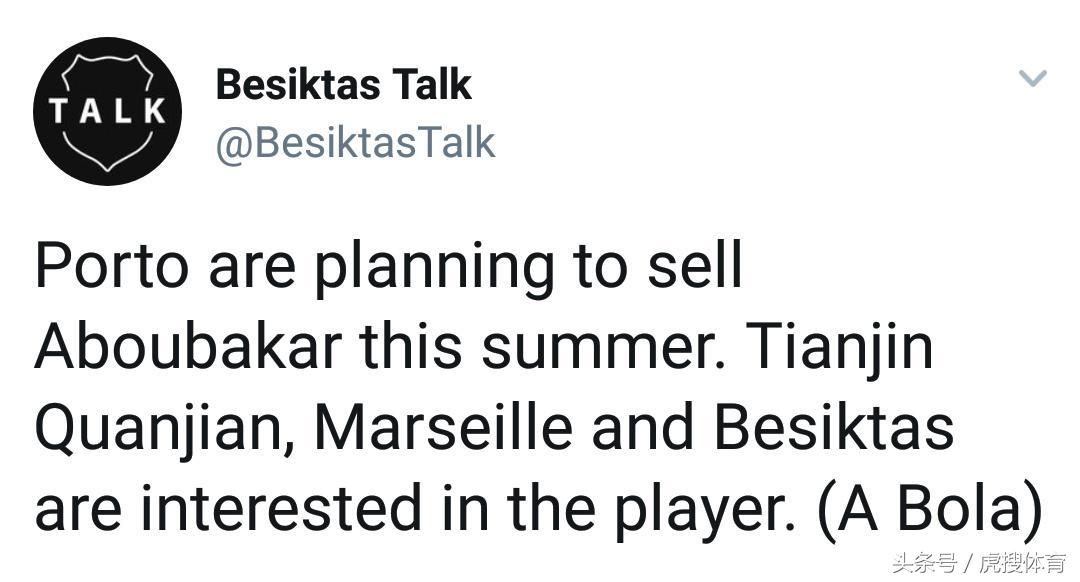The width and height of the screenshot is (1080, 582).
Task: Open the tweet options chevron menu
Action: point(1032,78)
